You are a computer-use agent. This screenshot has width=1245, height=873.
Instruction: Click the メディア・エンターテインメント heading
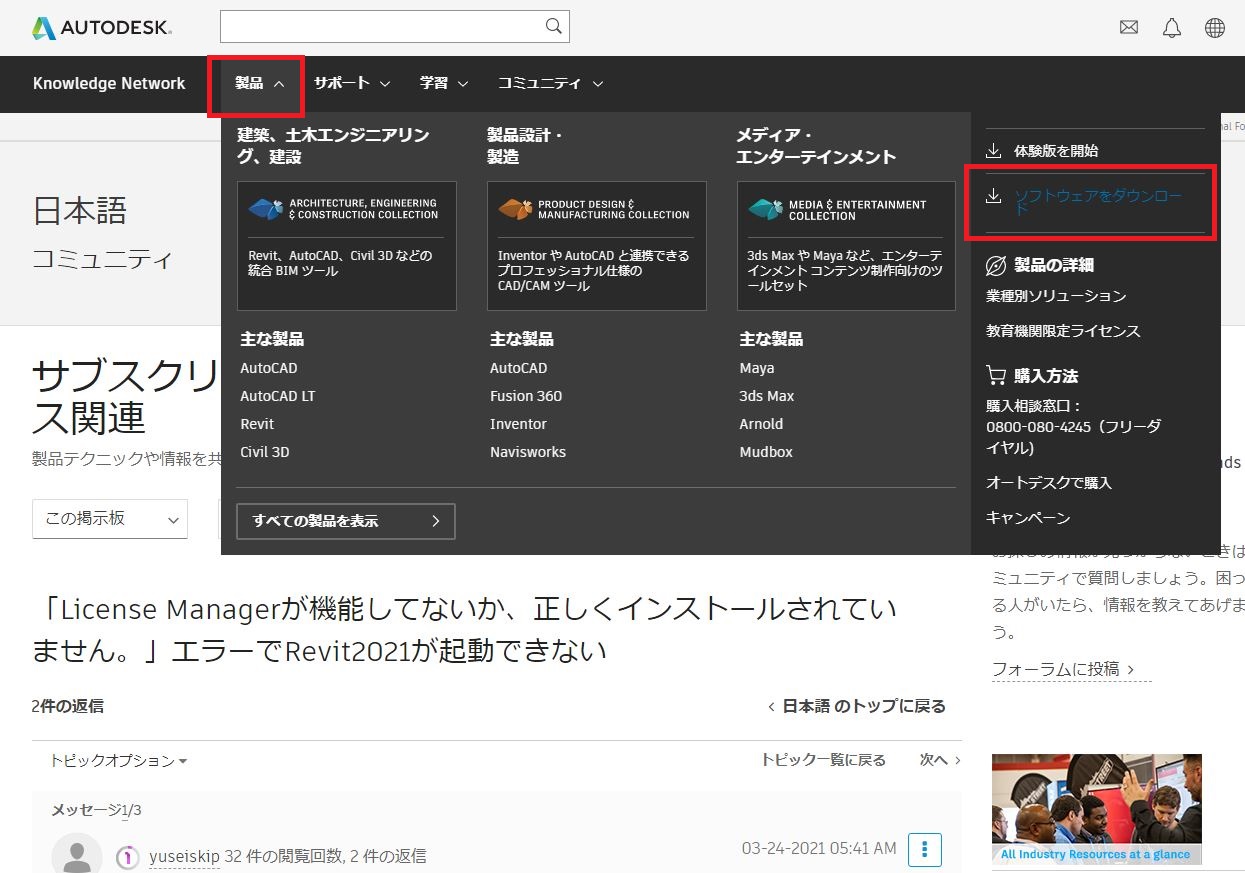(816, 146)
